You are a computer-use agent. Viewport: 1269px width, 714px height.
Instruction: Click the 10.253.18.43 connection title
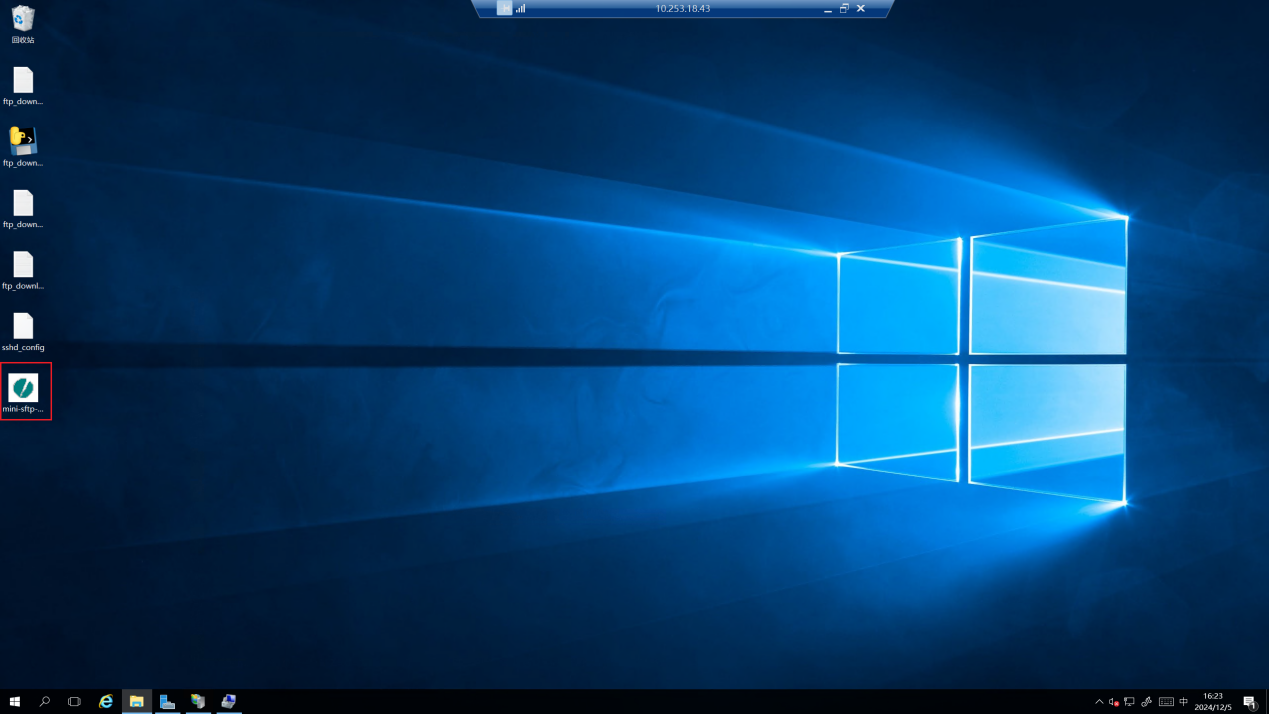coord(683,8)
